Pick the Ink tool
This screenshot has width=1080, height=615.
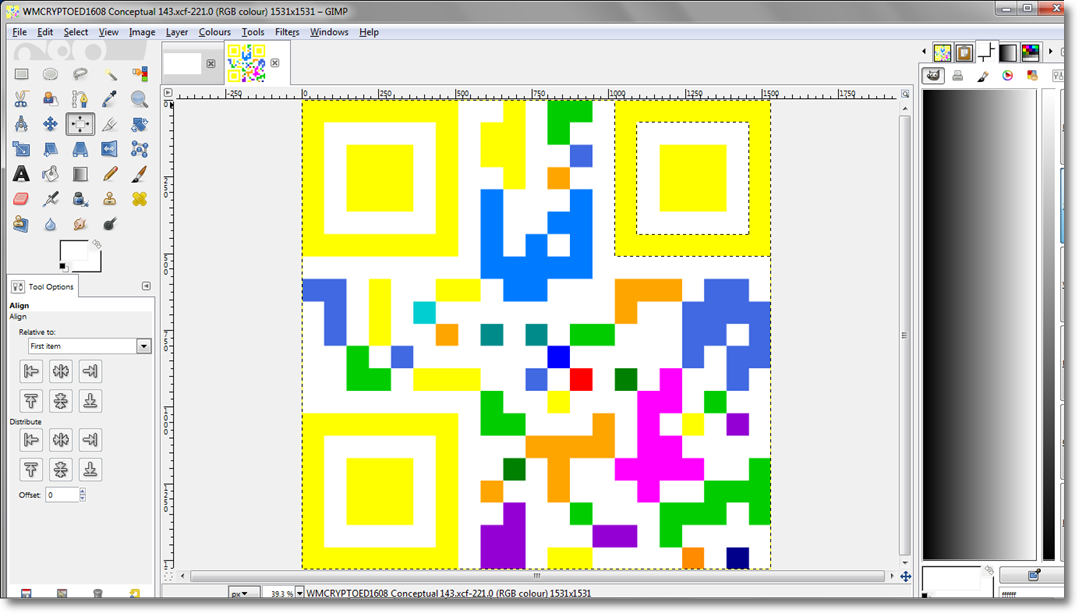tap(80, 199)
